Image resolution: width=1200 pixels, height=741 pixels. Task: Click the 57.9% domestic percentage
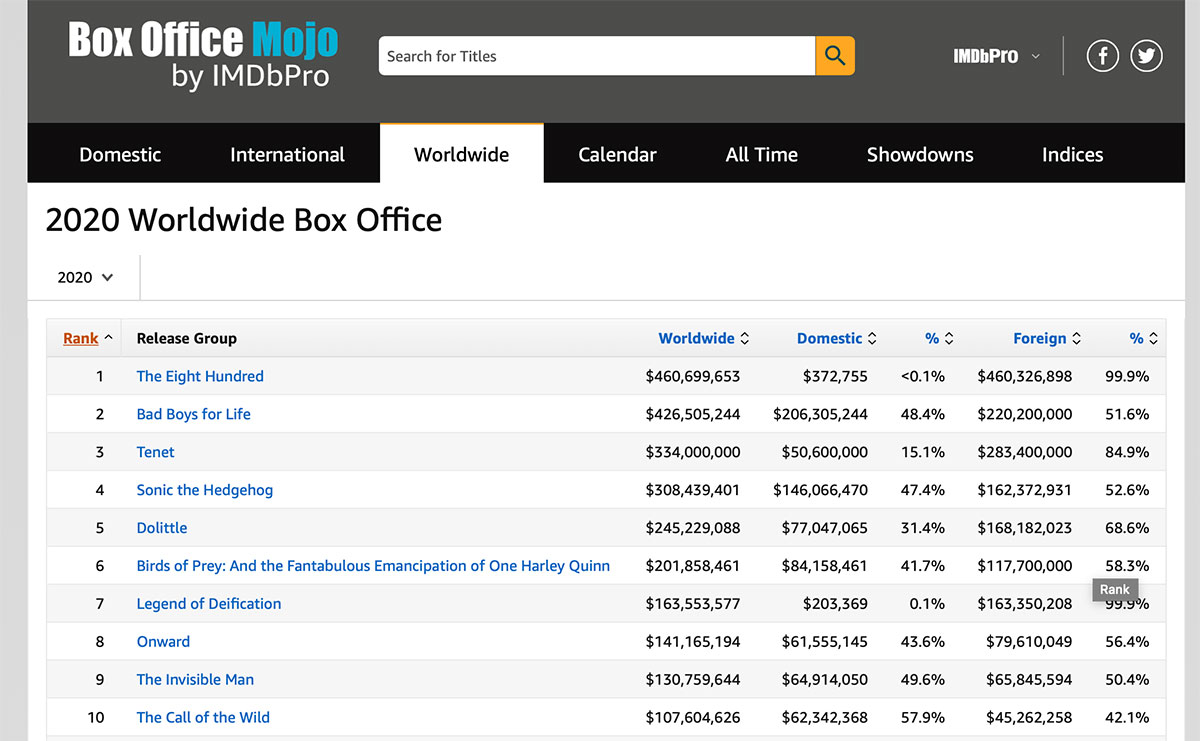[x=923, y=718]
